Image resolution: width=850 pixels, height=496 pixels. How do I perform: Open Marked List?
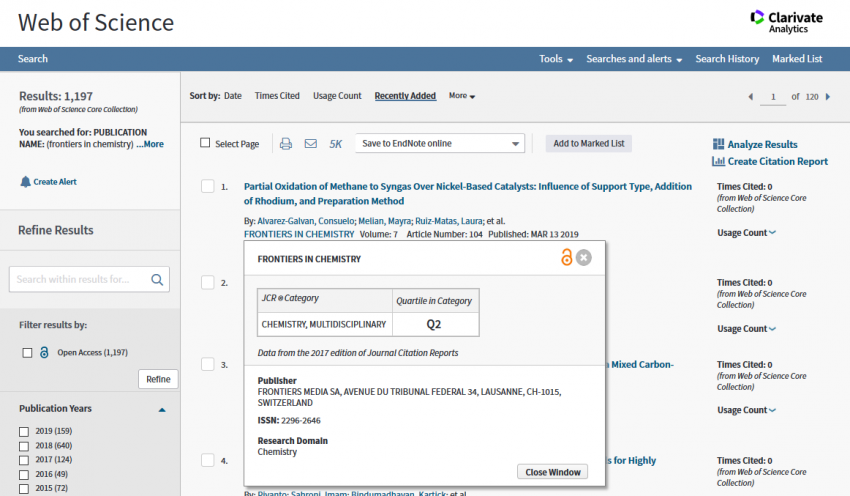(797, 59)
